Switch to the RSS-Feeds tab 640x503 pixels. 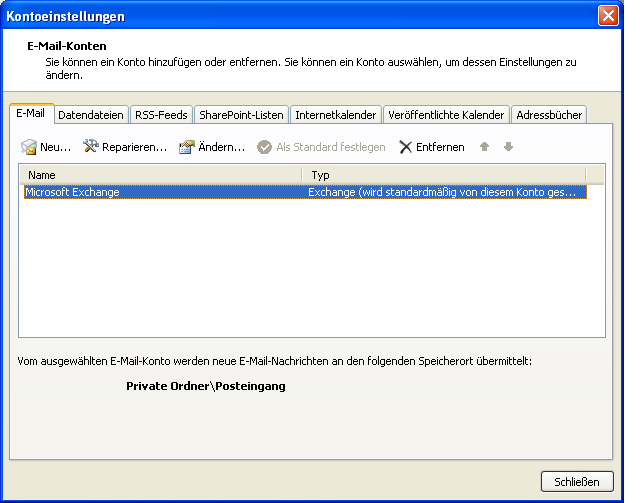(161, 115)
